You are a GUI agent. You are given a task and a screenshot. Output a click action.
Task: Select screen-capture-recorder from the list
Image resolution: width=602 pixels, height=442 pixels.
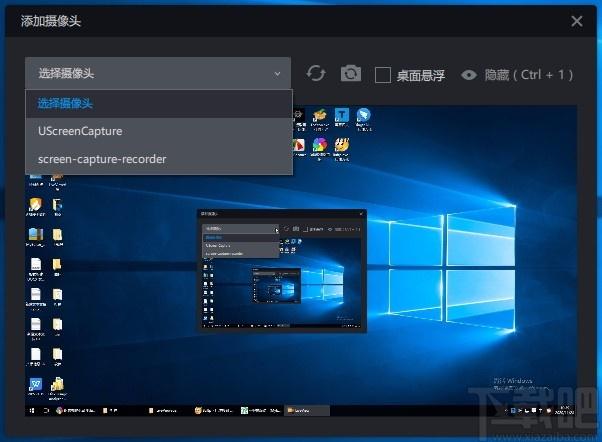click(x=159, y=159)
